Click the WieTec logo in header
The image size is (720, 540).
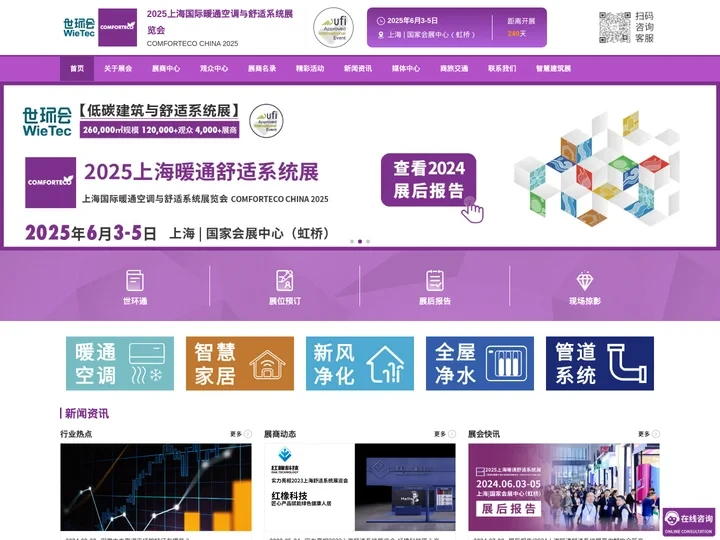point(79,28)
